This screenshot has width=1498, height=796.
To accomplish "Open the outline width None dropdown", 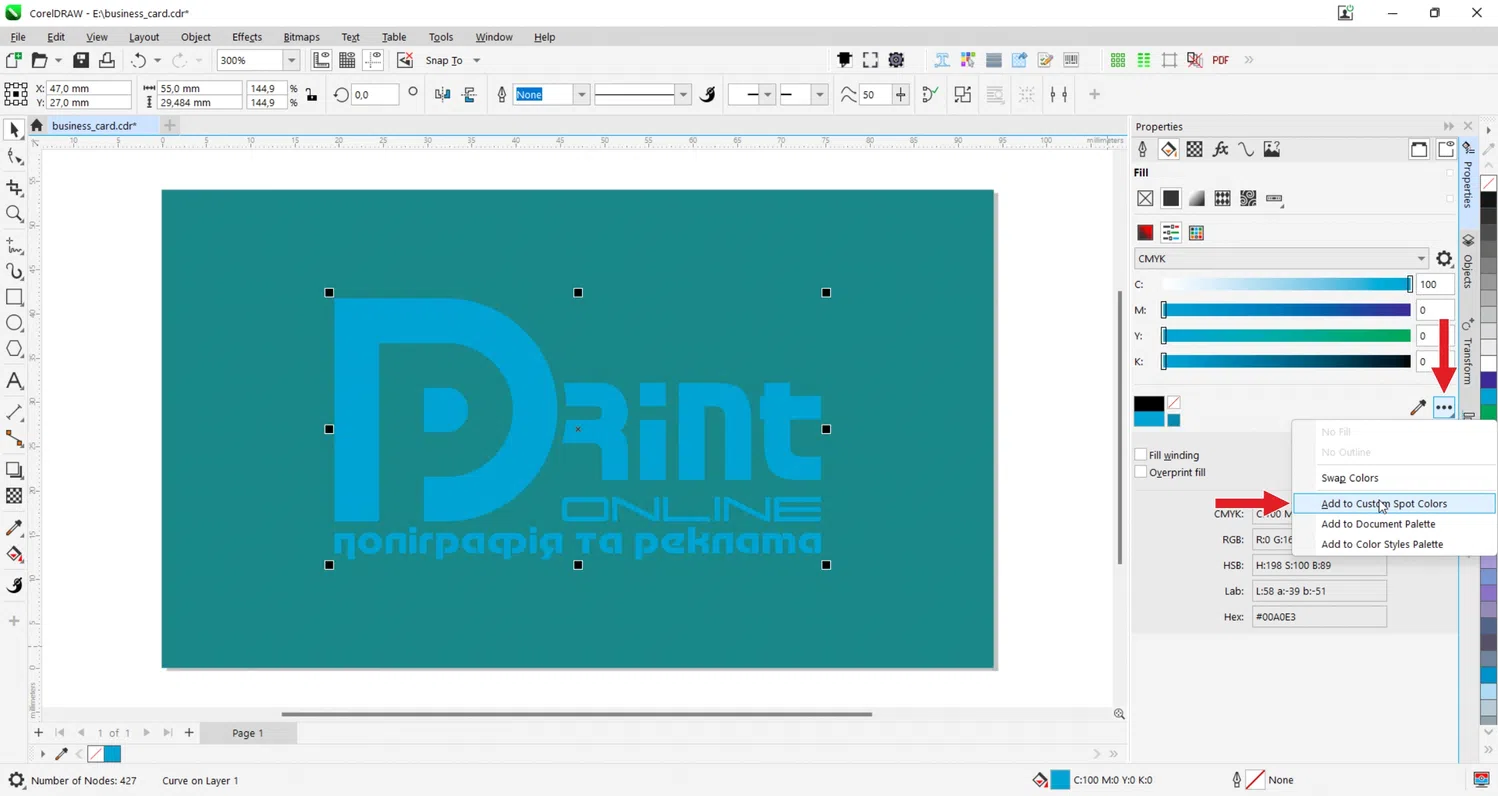I will (580, 94).
